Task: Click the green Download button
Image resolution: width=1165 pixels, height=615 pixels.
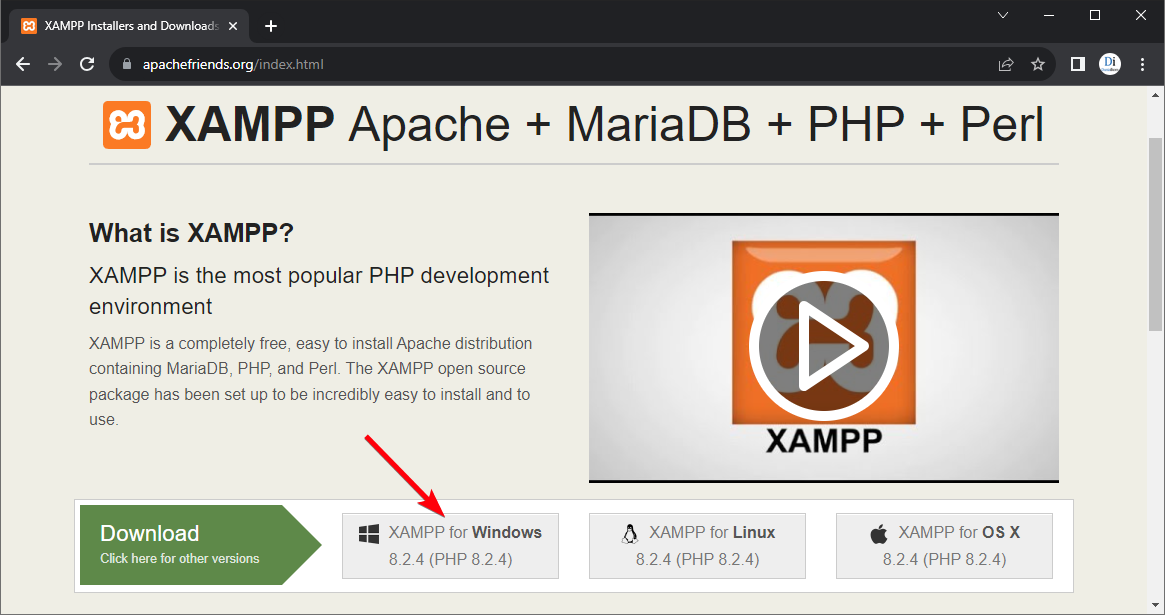Action: point(201,545)
